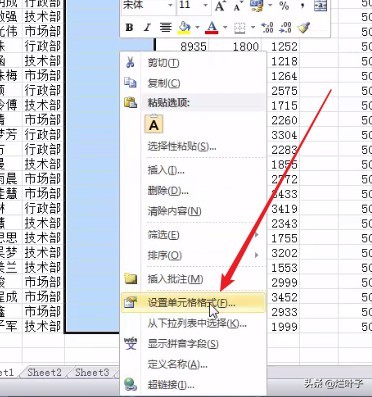Expand the 排序(O) submenu arrow

(x=257, y=255)
